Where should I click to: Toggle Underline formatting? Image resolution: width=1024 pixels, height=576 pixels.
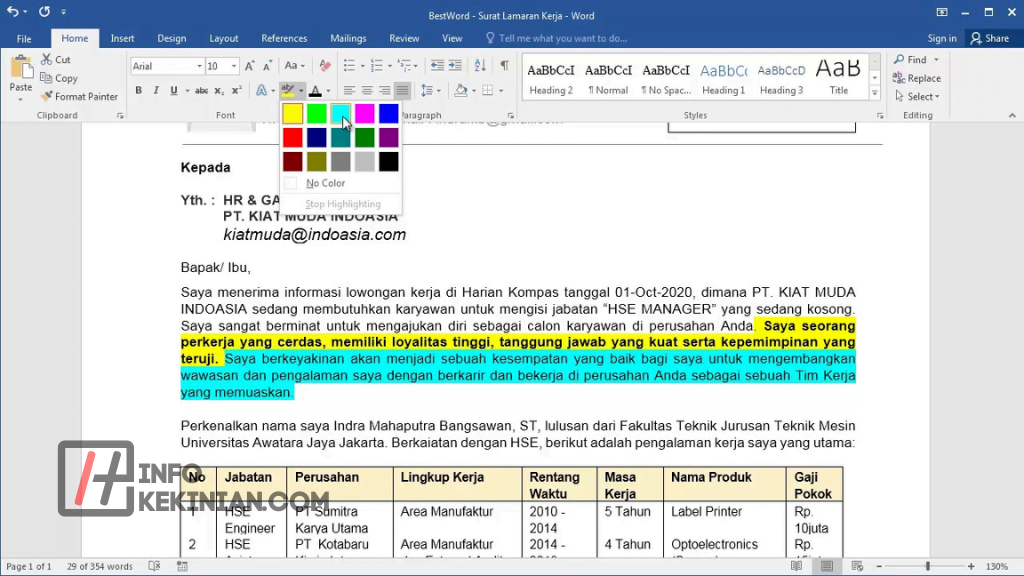(173, 91)
